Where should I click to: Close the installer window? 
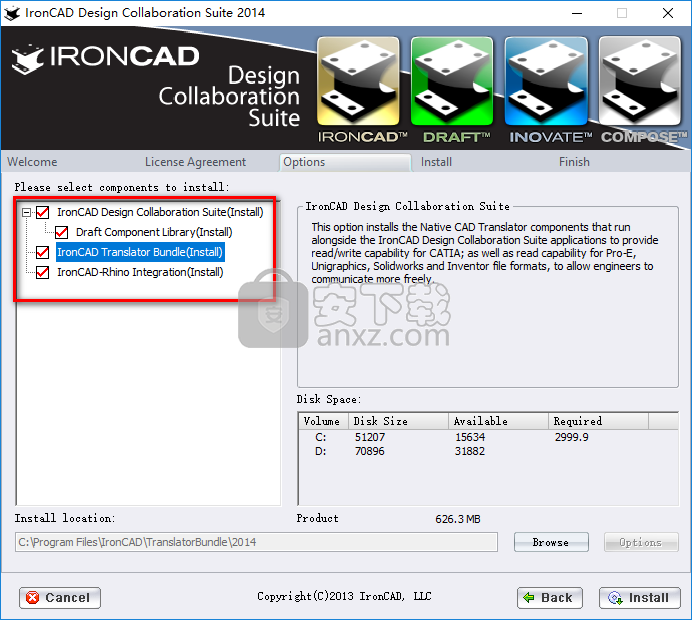[668, 13]
